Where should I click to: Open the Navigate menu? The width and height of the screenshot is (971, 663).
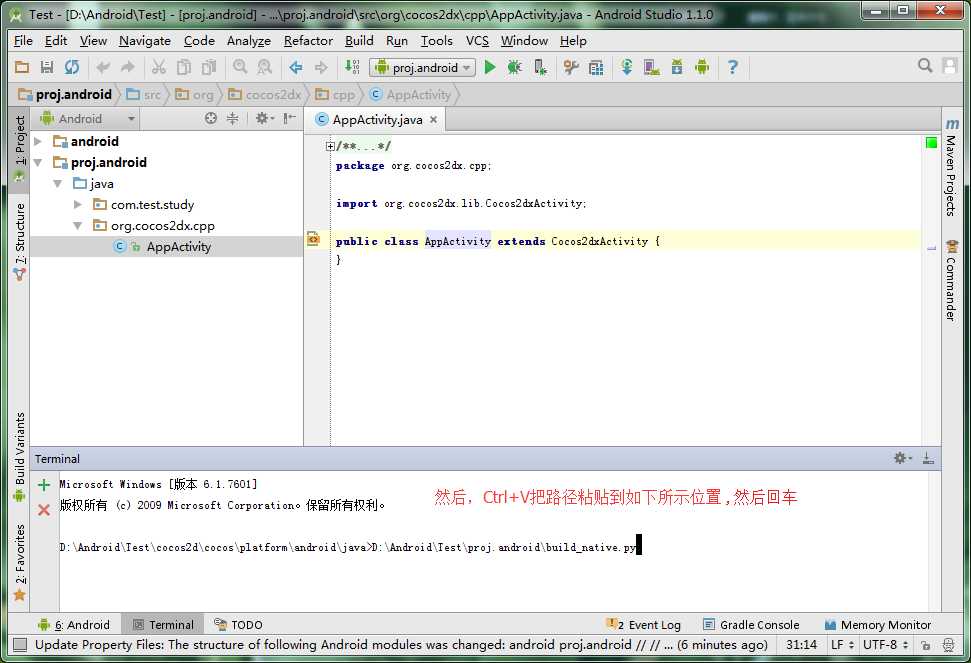pyautogui.click(x=145, y=41)
